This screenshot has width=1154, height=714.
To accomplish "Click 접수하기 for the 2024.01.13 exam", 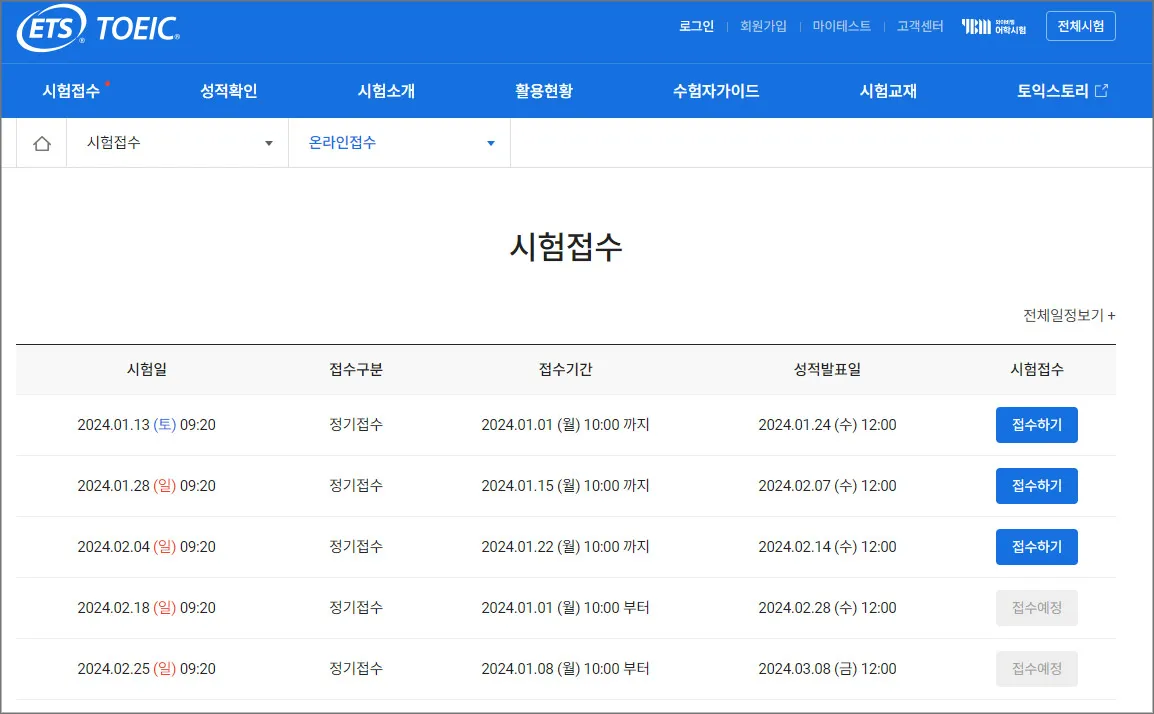I will (x=1037, y=424).
